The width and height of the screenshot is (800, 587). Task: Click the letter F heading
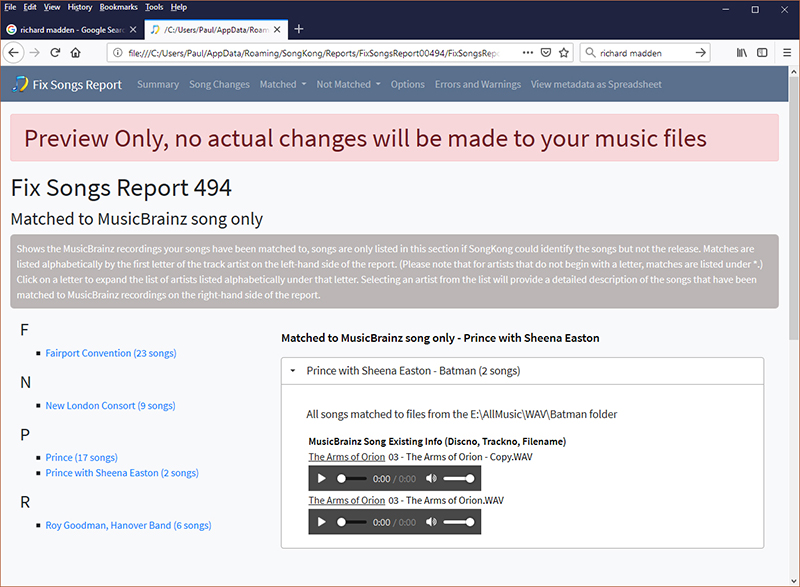[24, 330]
